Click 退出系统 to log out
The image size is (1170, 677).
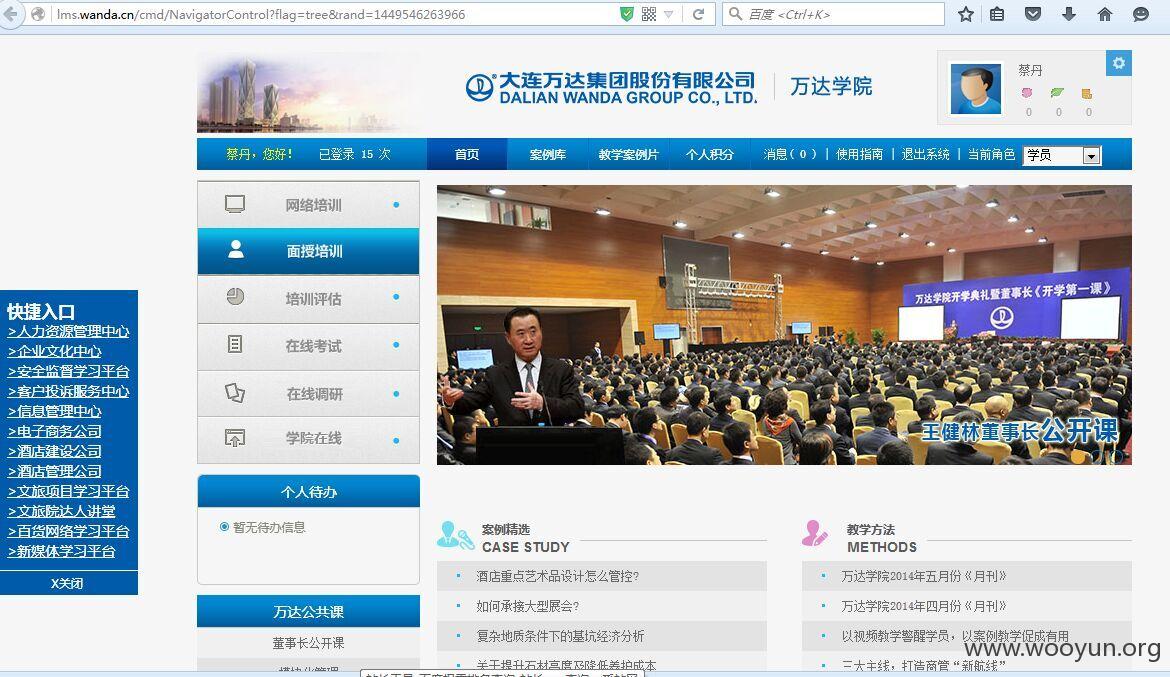point(925,155)
